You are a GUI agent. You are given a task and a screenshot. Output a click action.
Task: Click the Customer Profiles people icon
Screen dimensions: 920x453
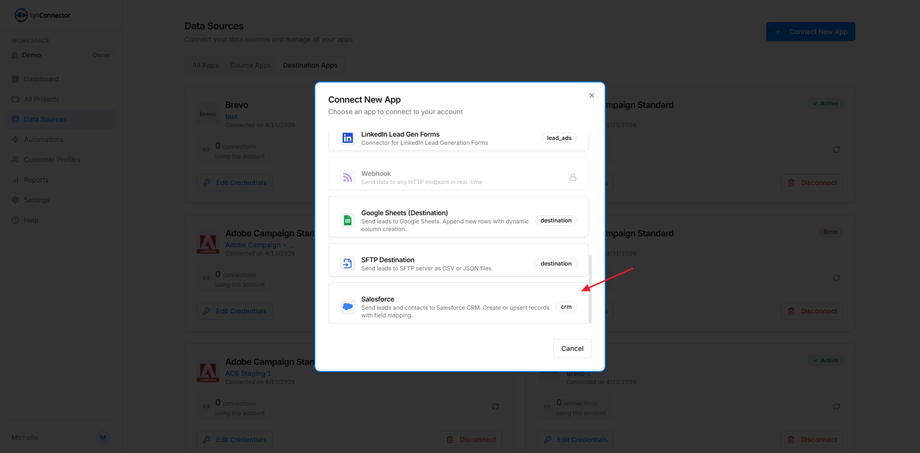15,160
